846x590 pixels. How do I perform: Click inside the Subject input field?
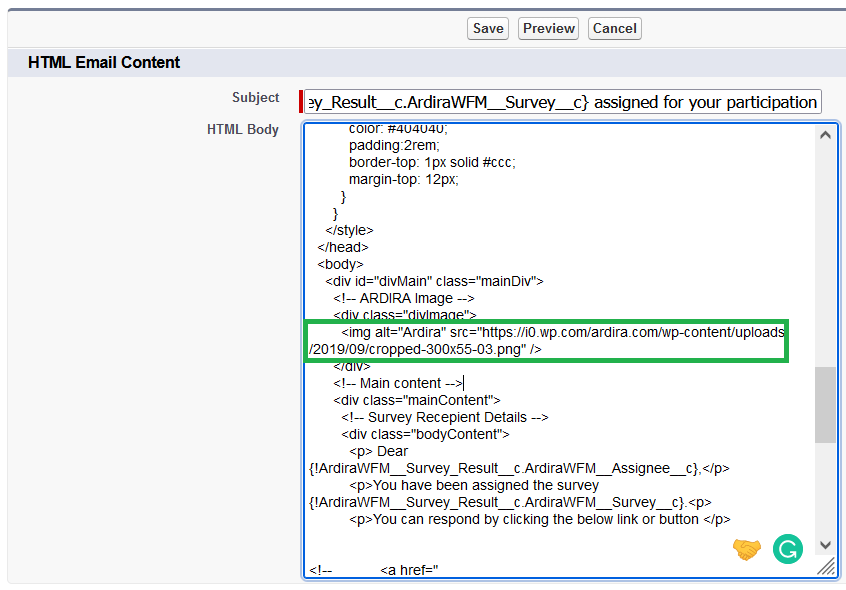pos(560,101)
